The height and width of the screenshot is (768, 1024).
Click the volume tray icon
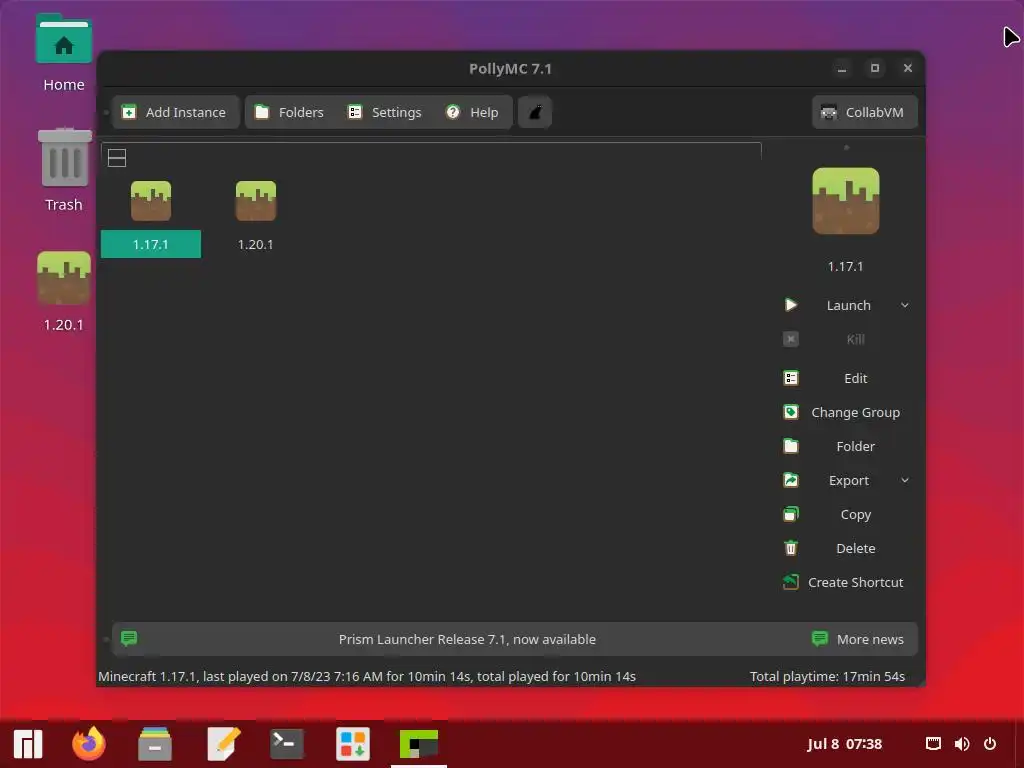[x=961, y=744]
